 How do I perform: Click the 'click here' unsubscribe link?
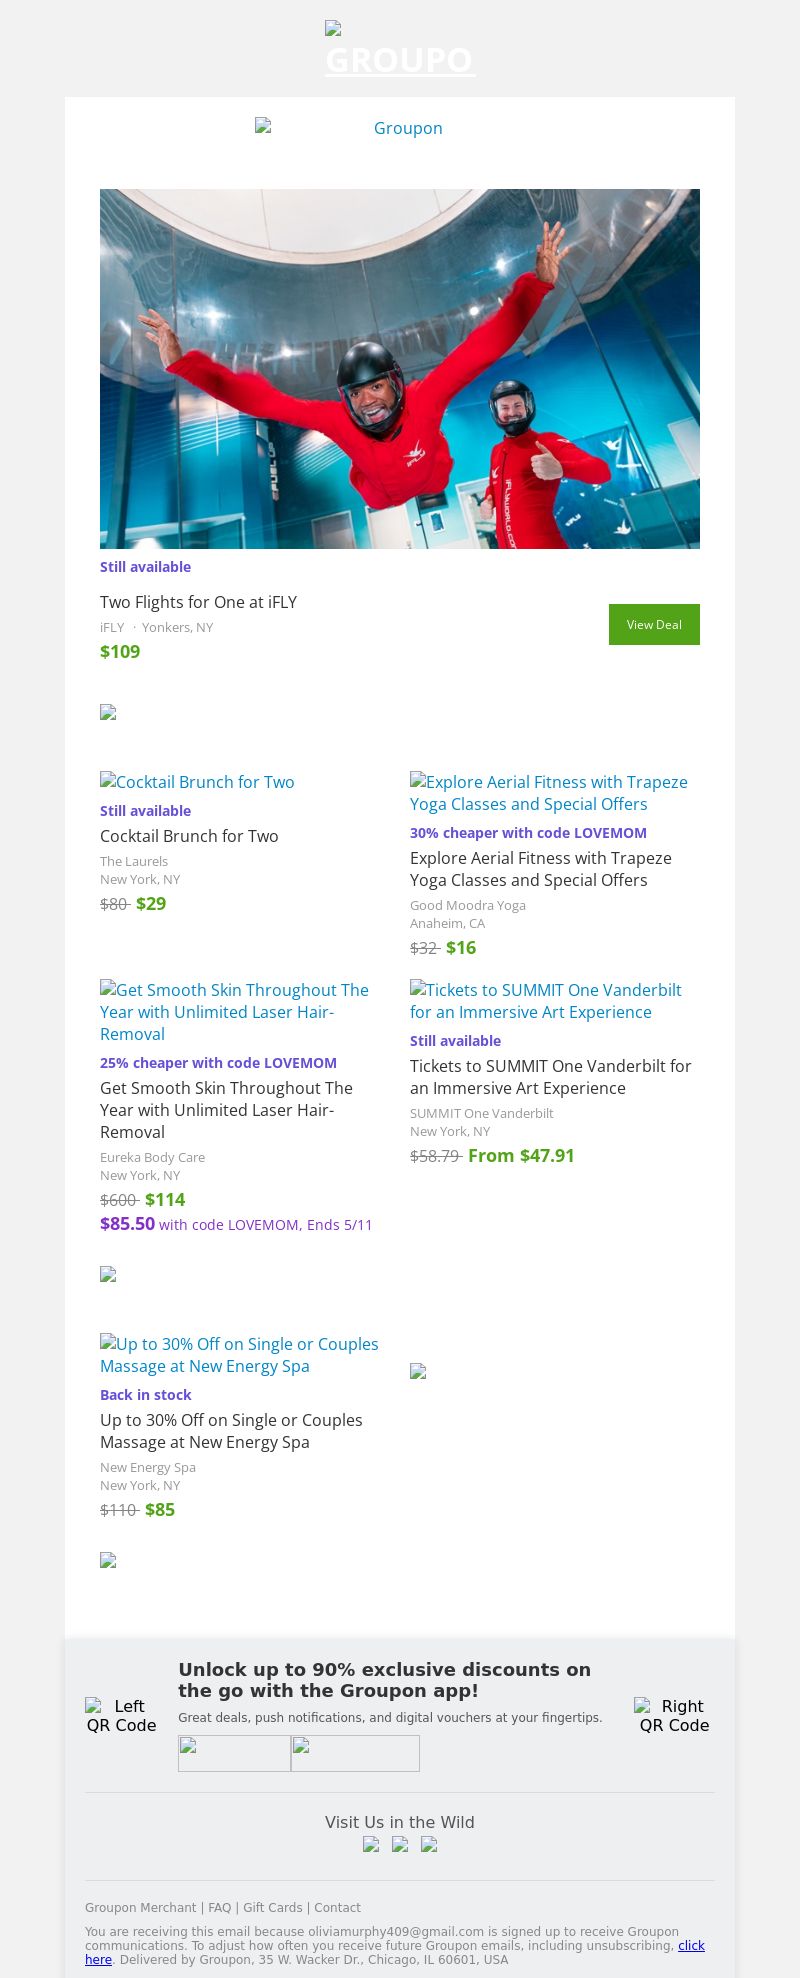(x=691, y=1945)
